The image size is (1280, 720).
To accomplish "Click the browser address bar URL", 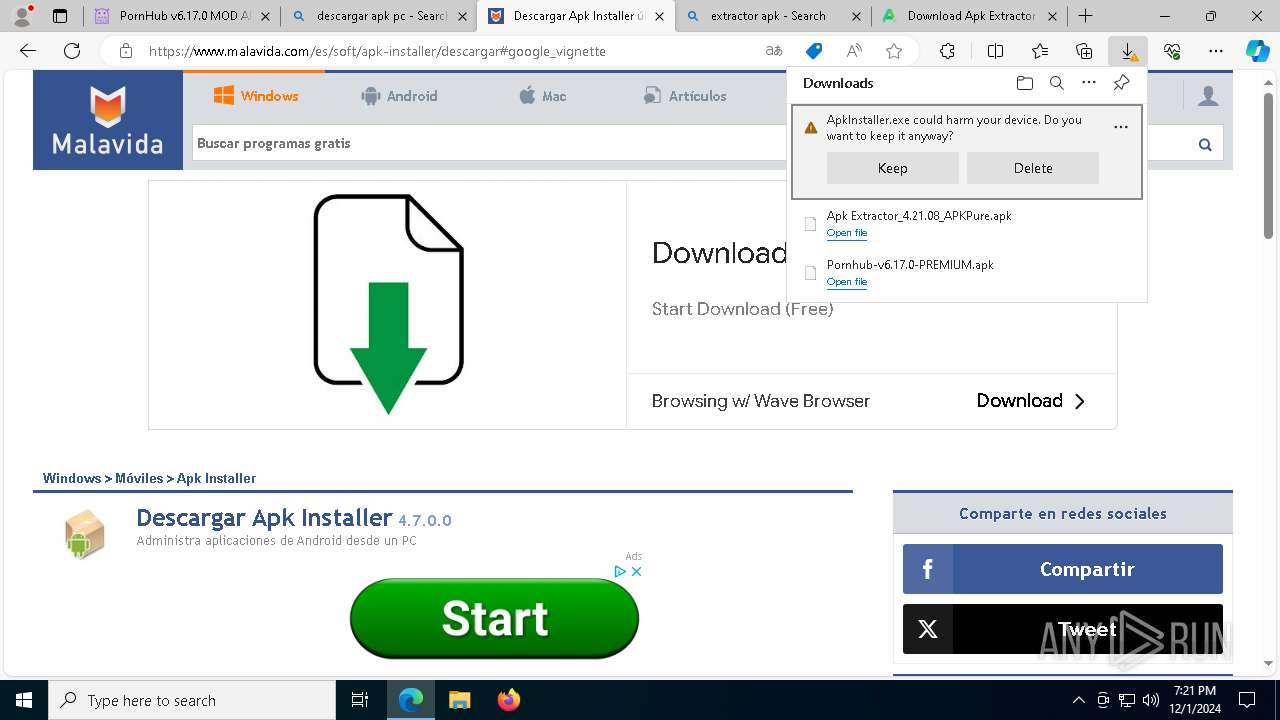I will [x=377, y=51].
